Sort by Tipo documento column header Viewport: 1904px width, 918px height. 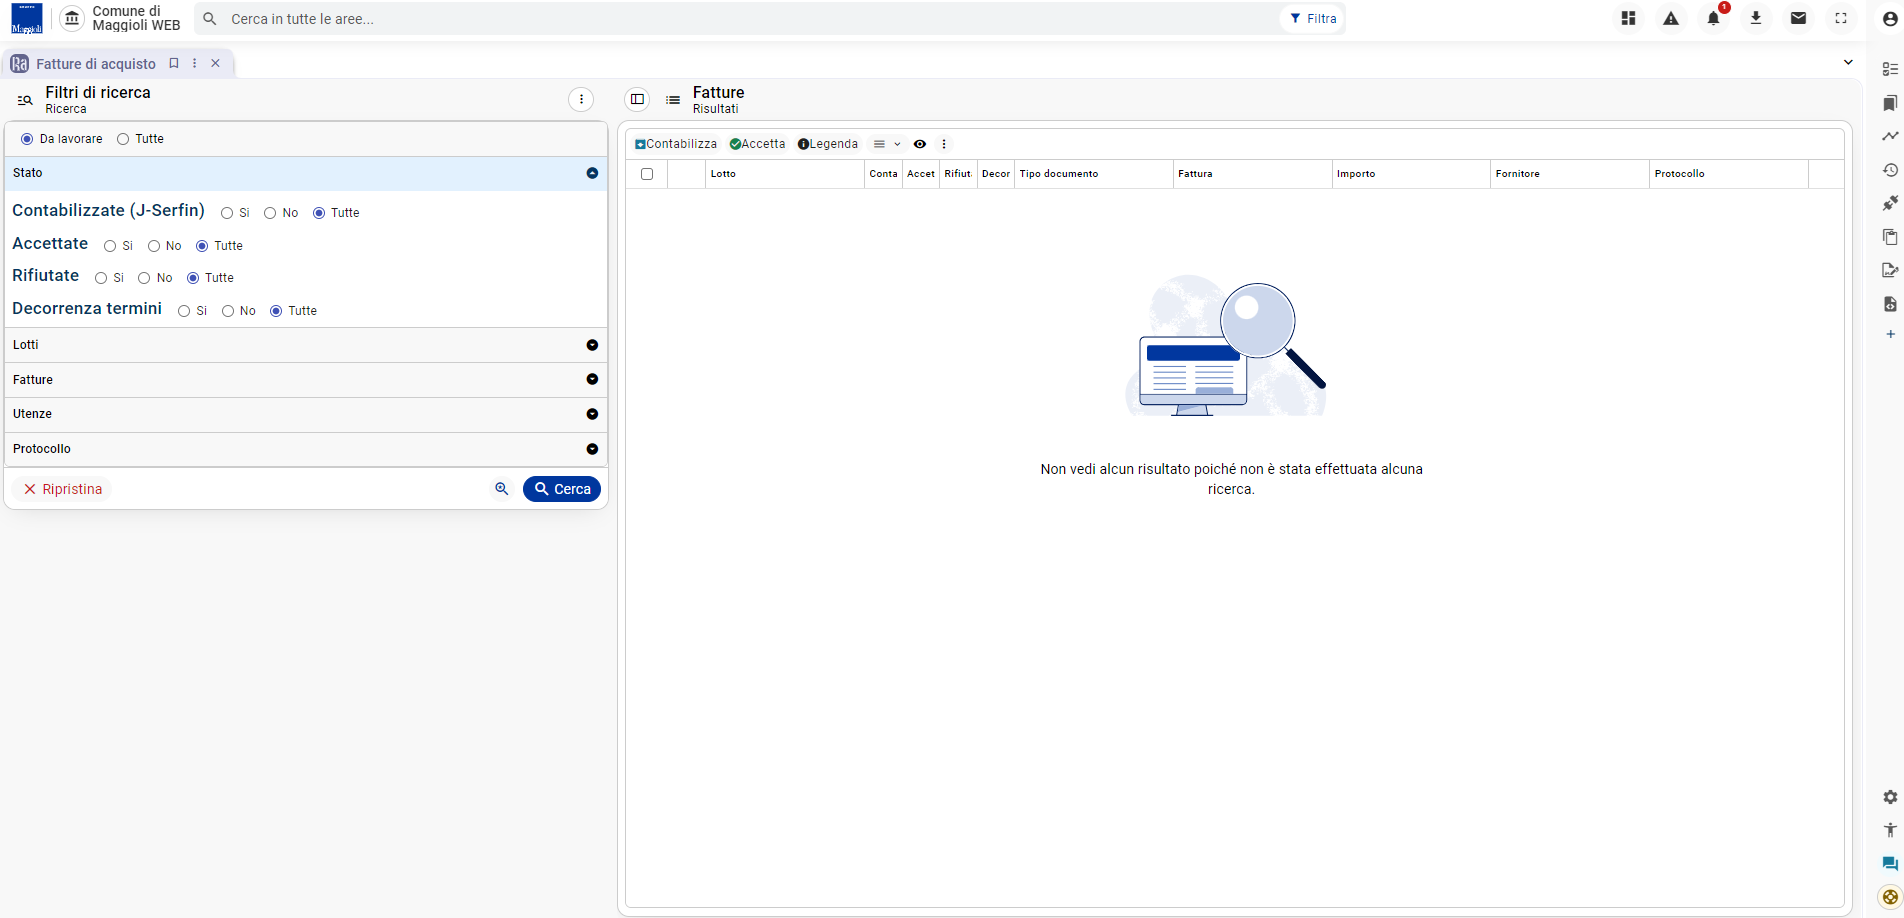pos(1093,174)
